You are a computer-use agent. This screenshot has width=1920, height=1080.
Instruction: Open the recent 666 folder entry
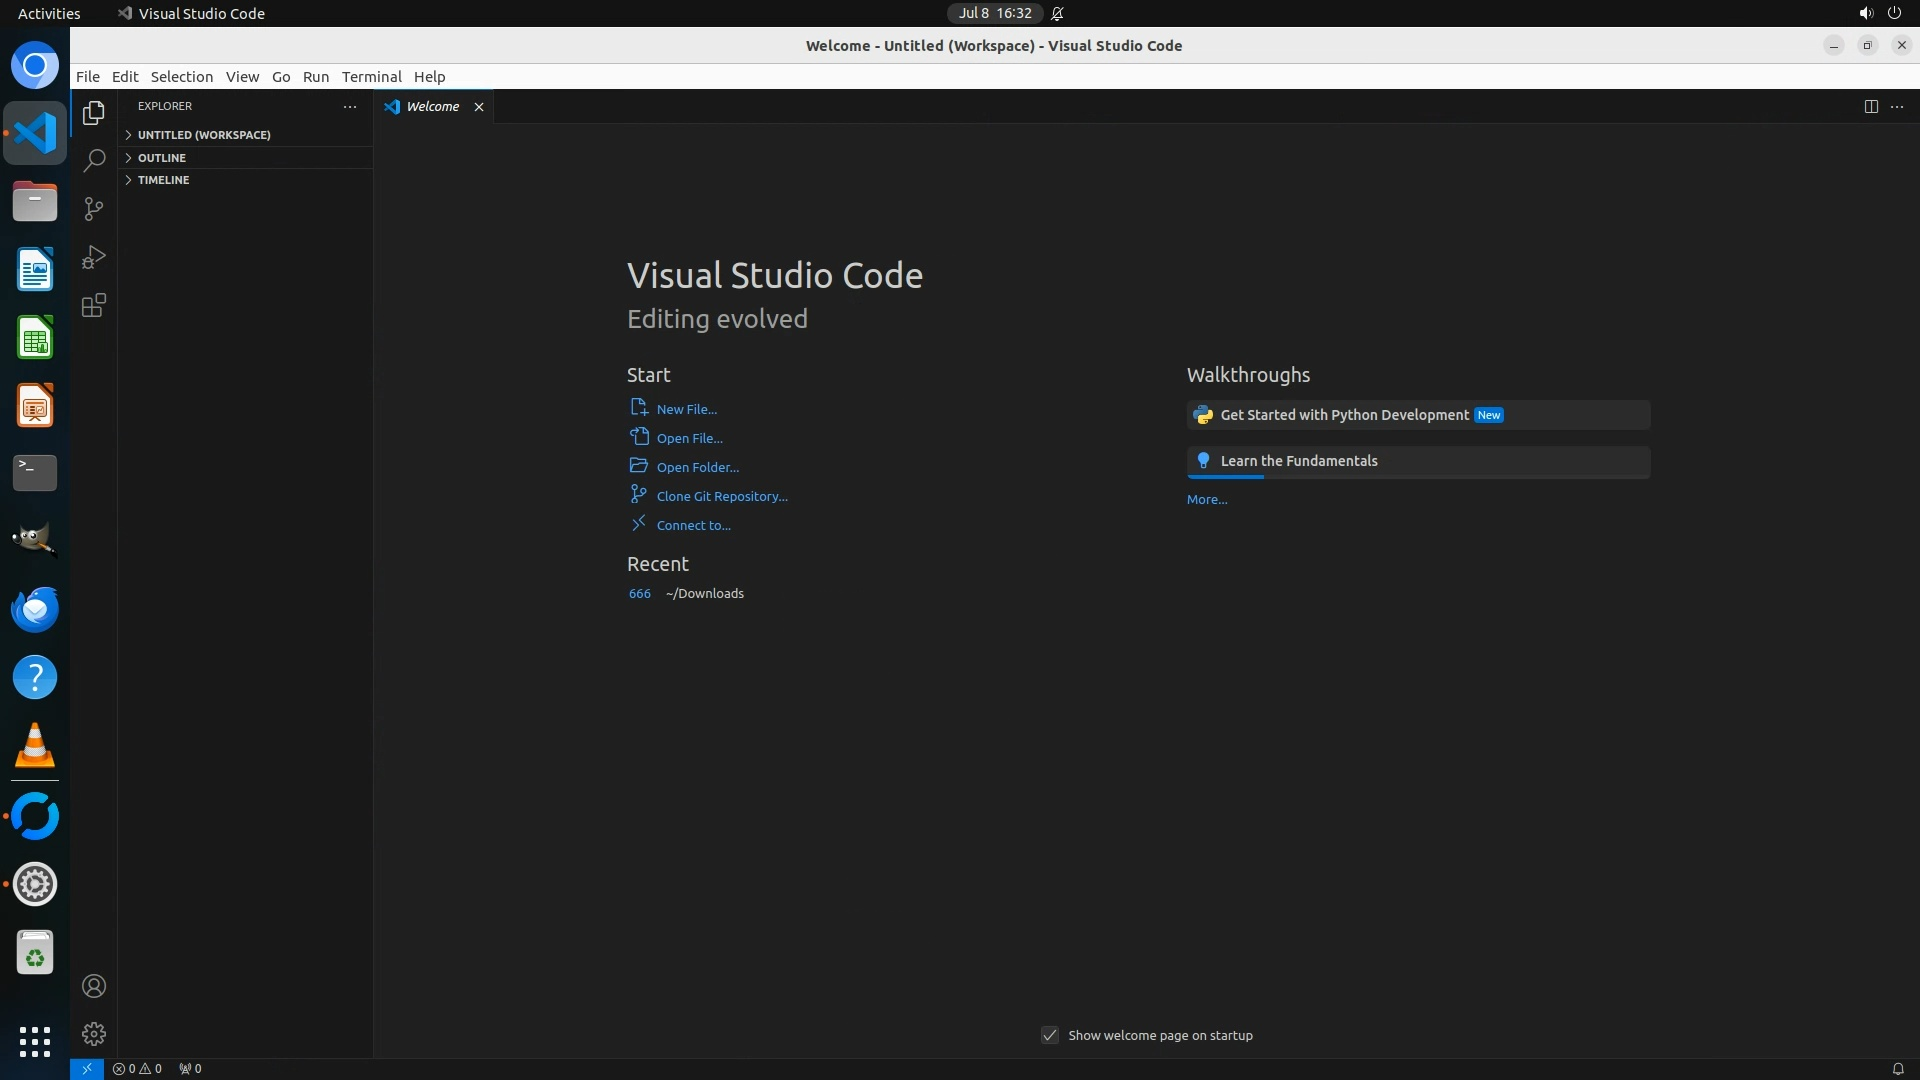(639, 593)
